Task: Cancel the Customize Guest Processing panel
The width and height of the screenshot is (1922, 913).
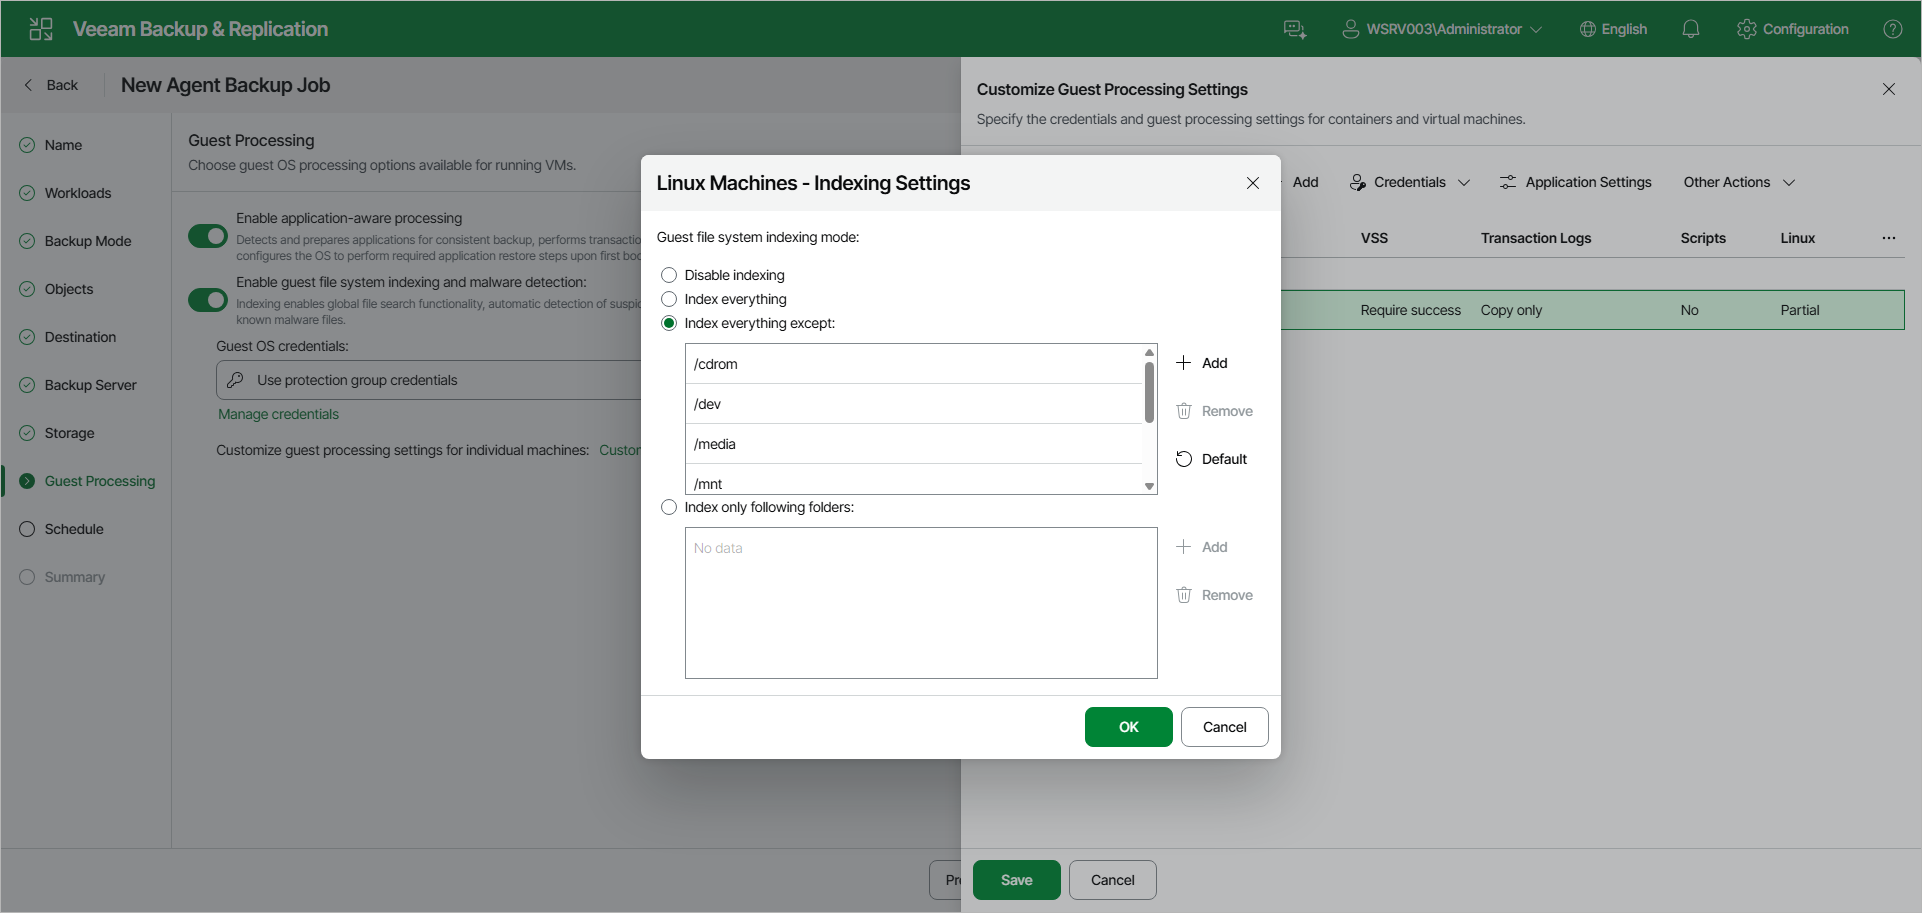Action: coord(1113,880)
